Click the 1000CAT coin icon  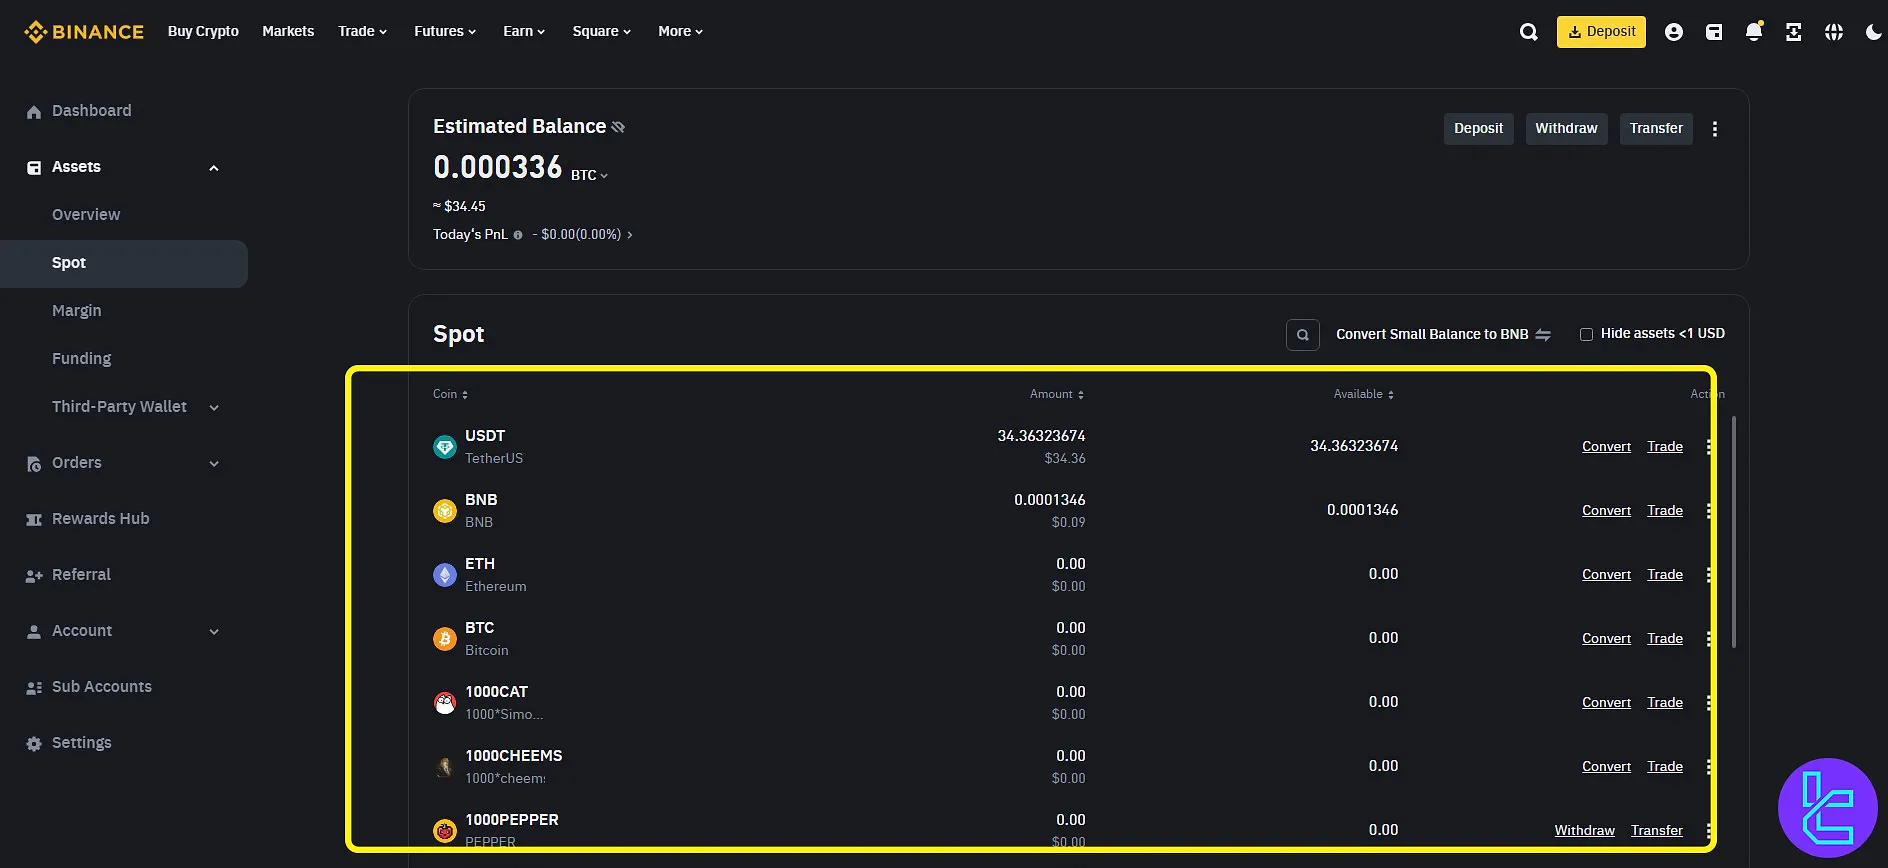click(445, 703)
